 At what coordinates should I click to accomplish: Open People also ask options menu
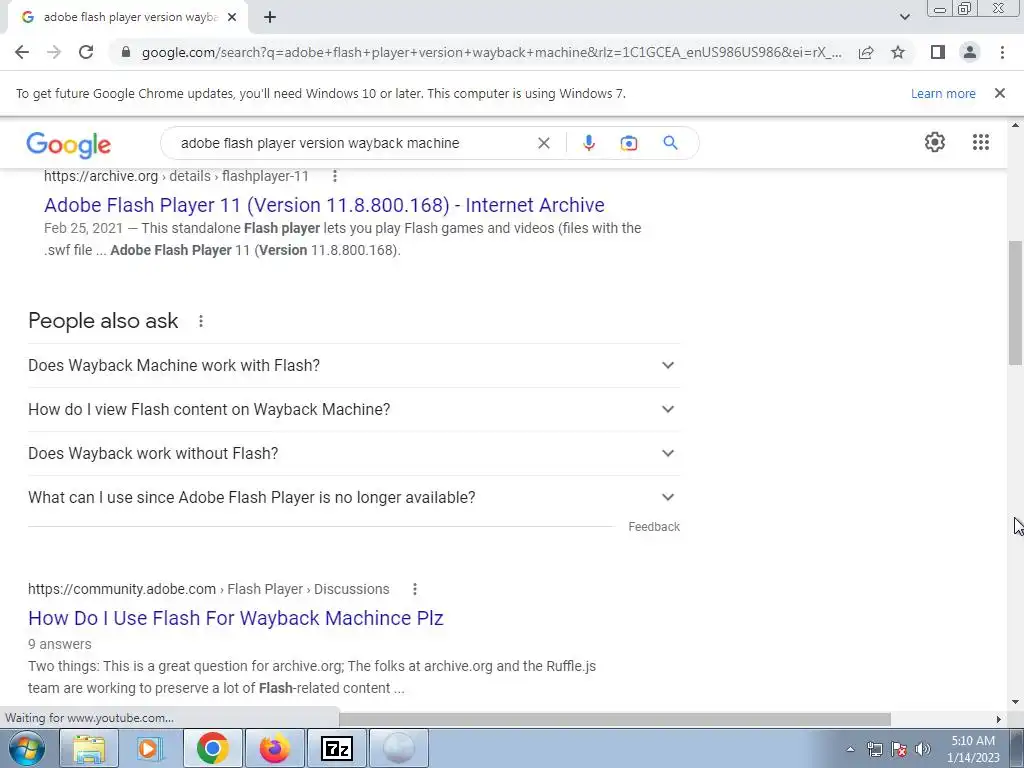[200, 321]
